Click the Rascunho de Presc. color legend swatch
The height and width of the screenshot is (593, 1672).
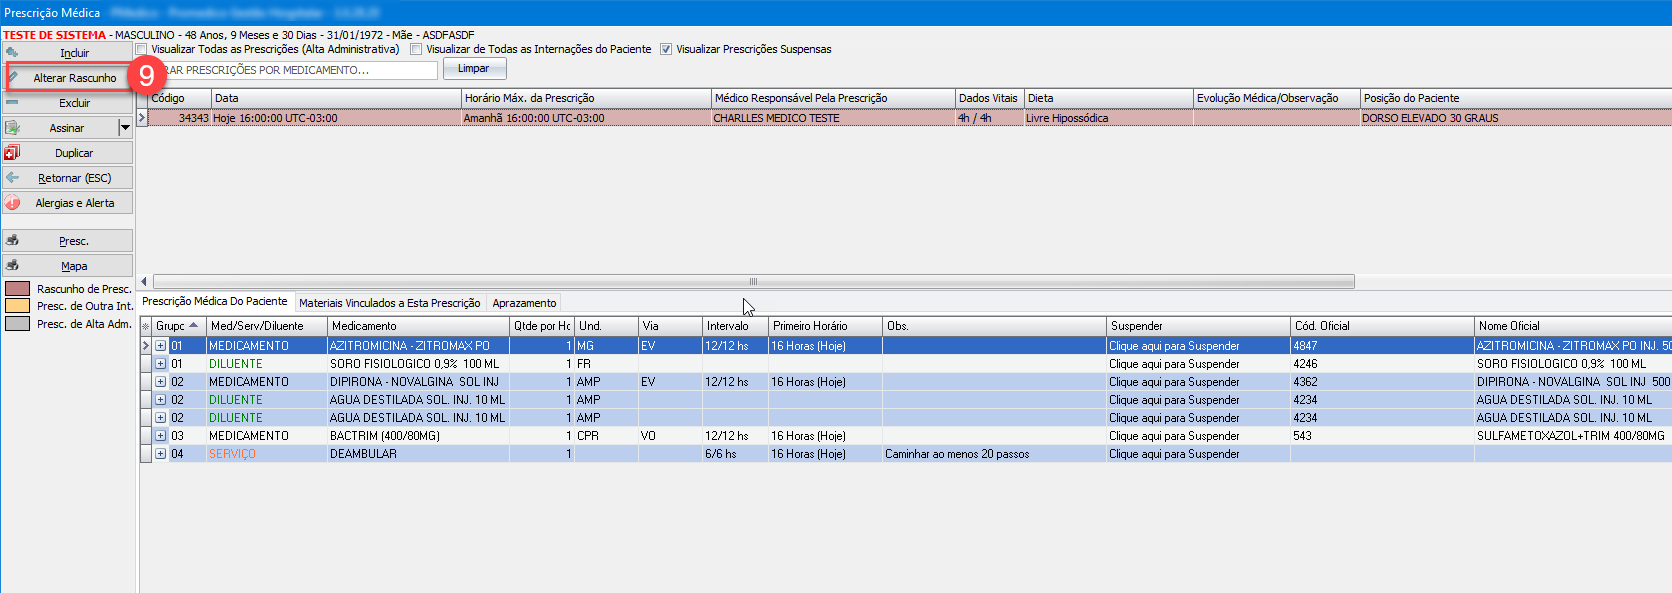point(18,289)
